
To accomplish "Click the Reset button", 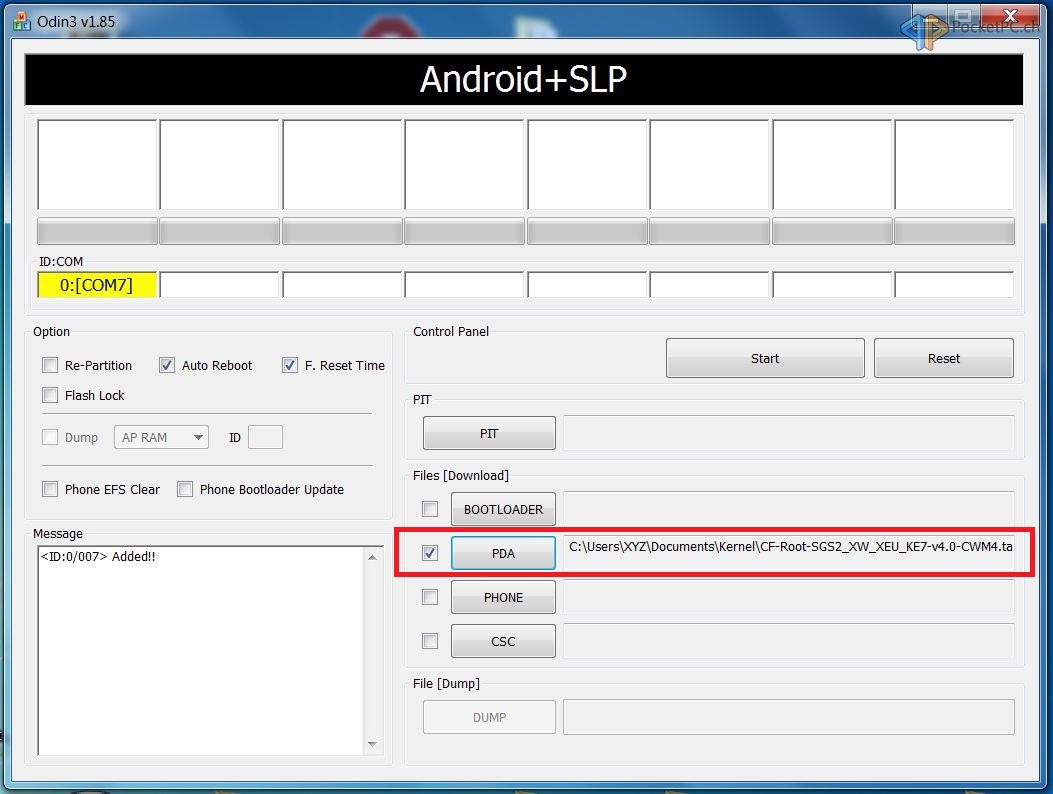I will coord(944,358).
